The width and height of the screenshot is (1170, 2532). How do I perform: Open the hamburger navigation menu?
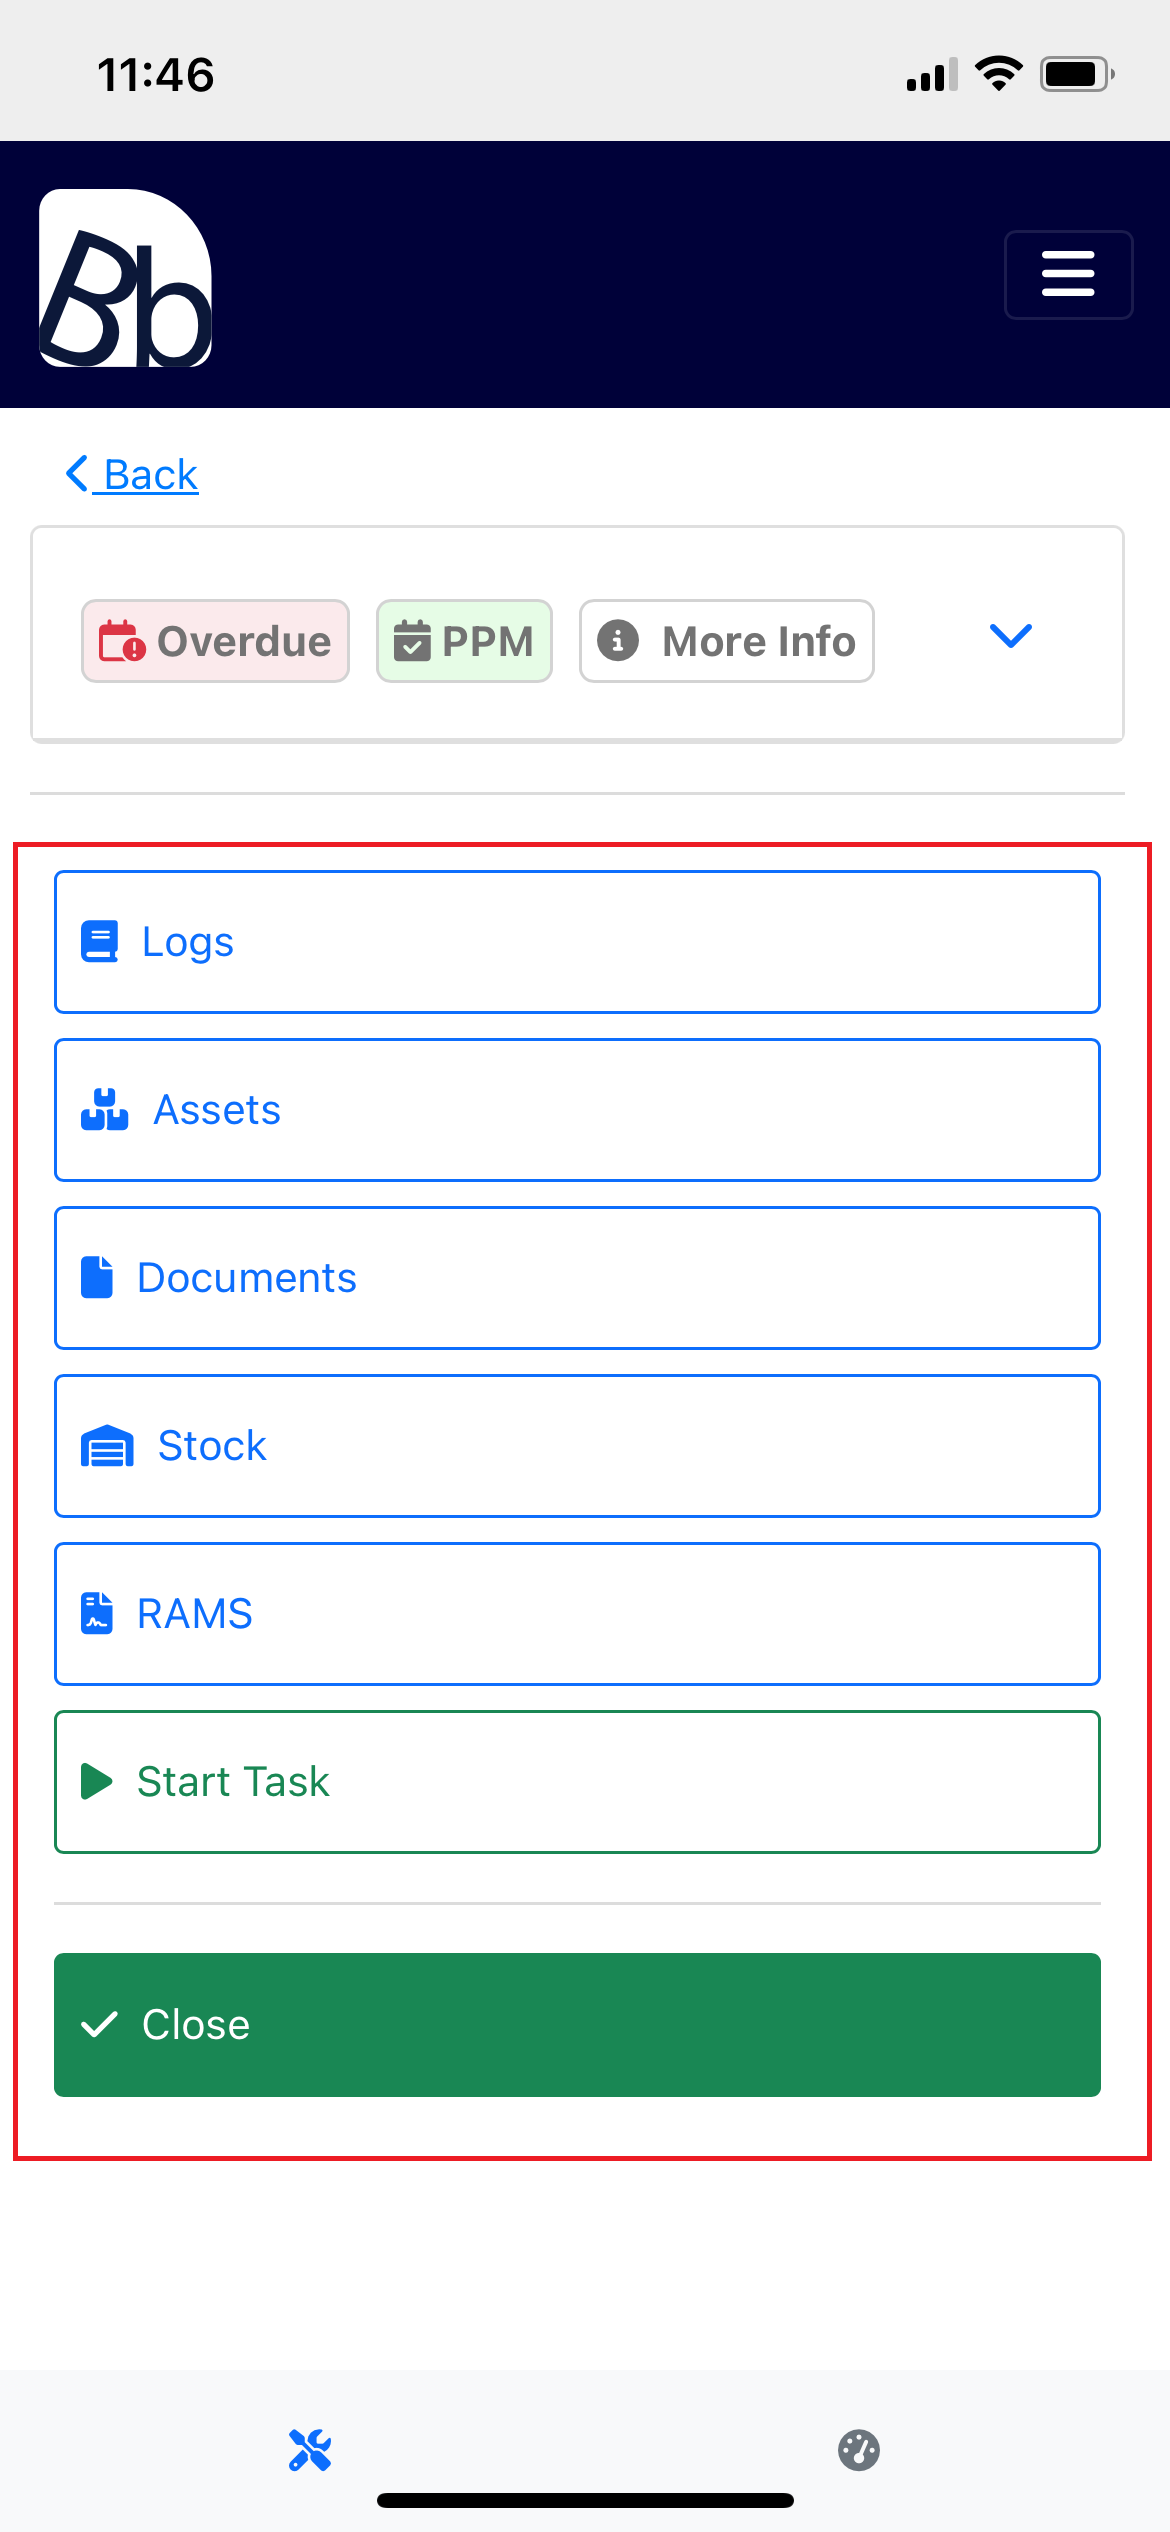[1068, 275]
